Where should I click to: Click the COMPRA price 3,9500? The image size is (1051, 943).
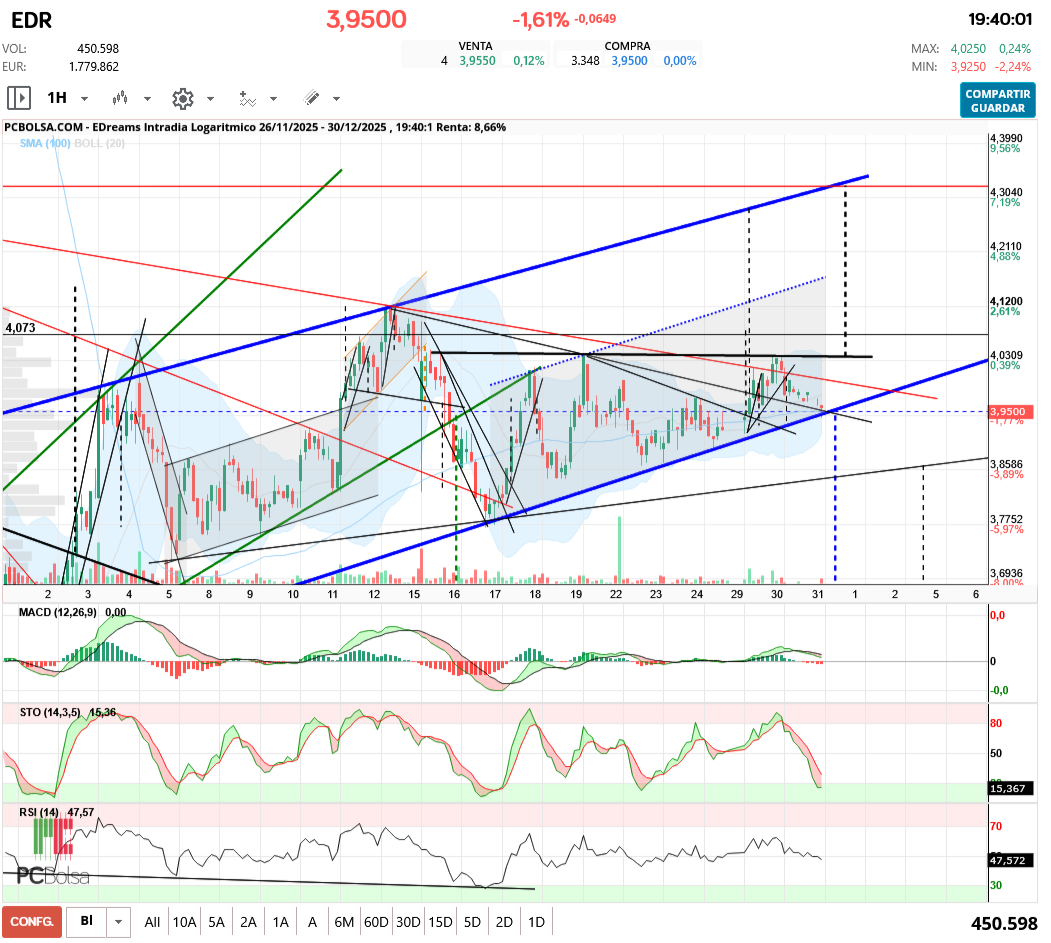(629, 61)
